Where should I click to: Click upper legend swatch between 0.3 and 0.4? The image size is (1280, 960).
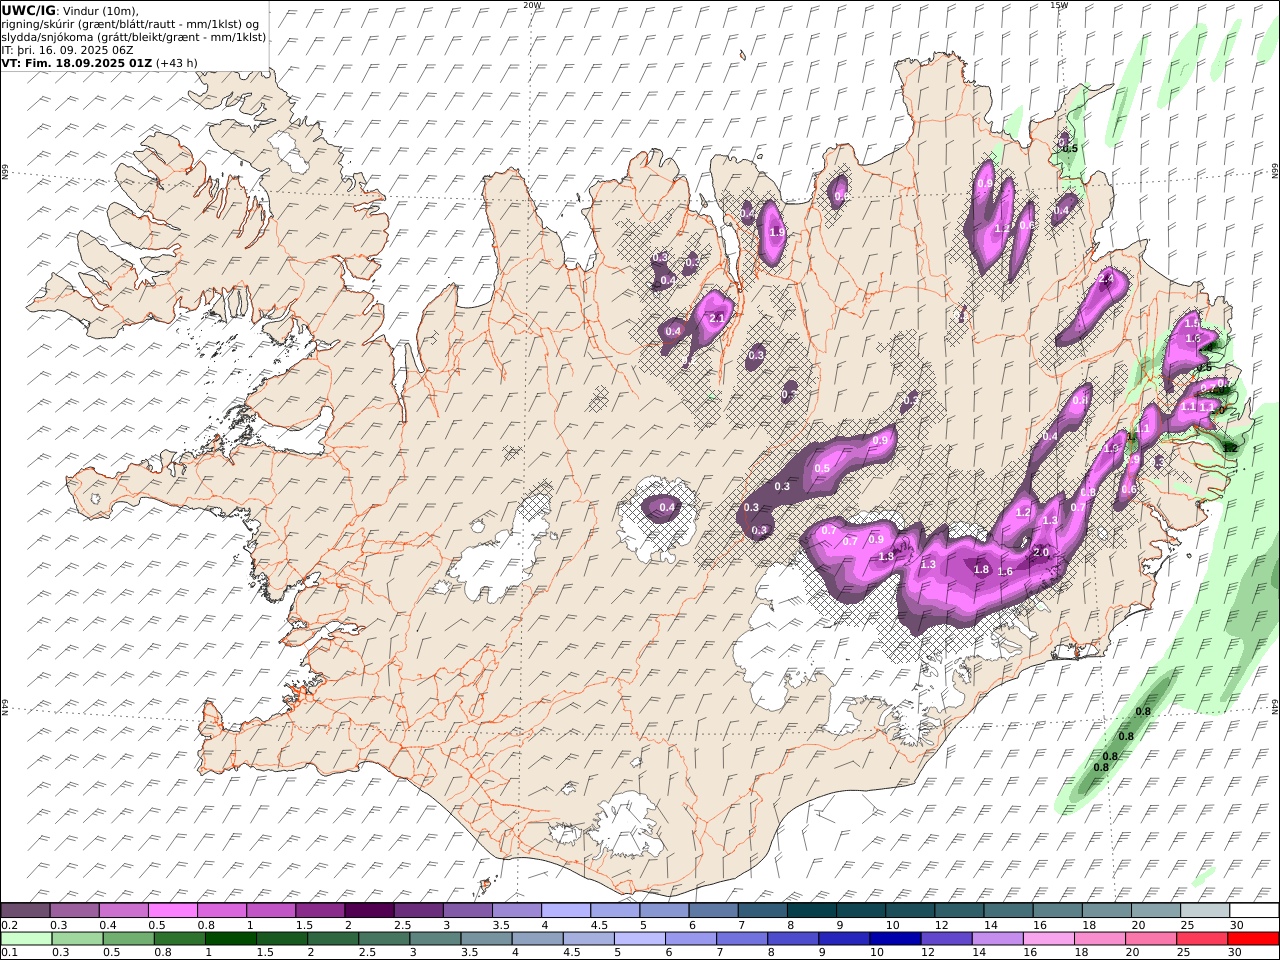74,911
